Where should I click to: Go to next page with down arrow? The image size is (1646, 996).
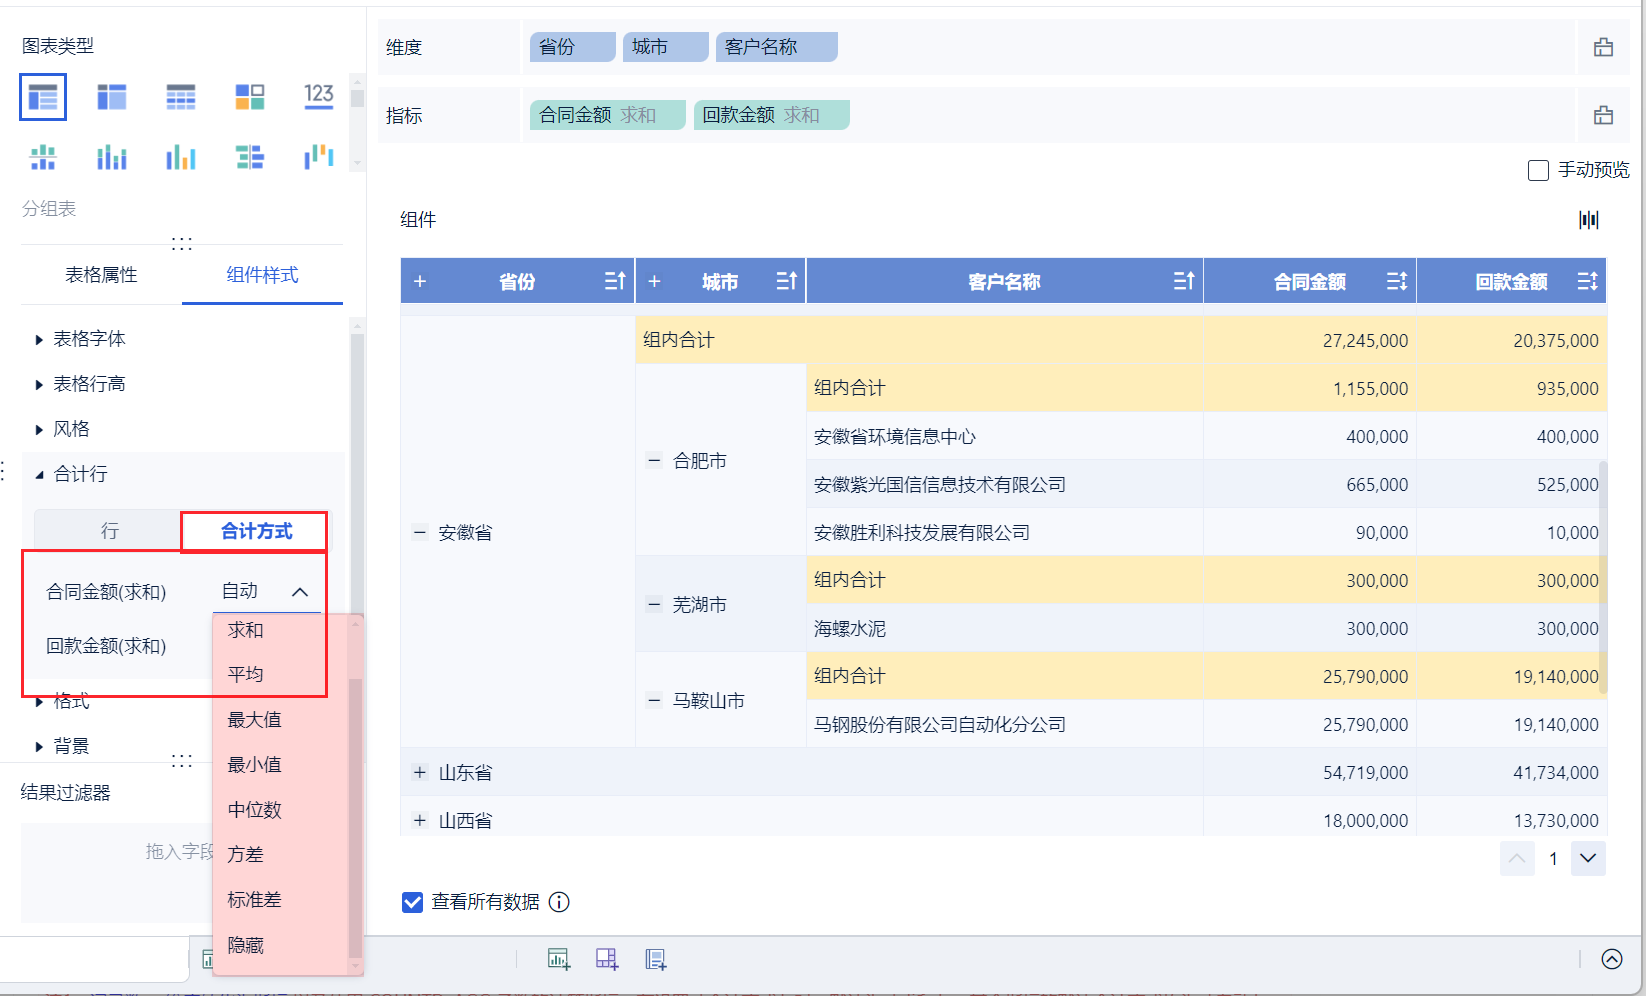click(1588, 858)
